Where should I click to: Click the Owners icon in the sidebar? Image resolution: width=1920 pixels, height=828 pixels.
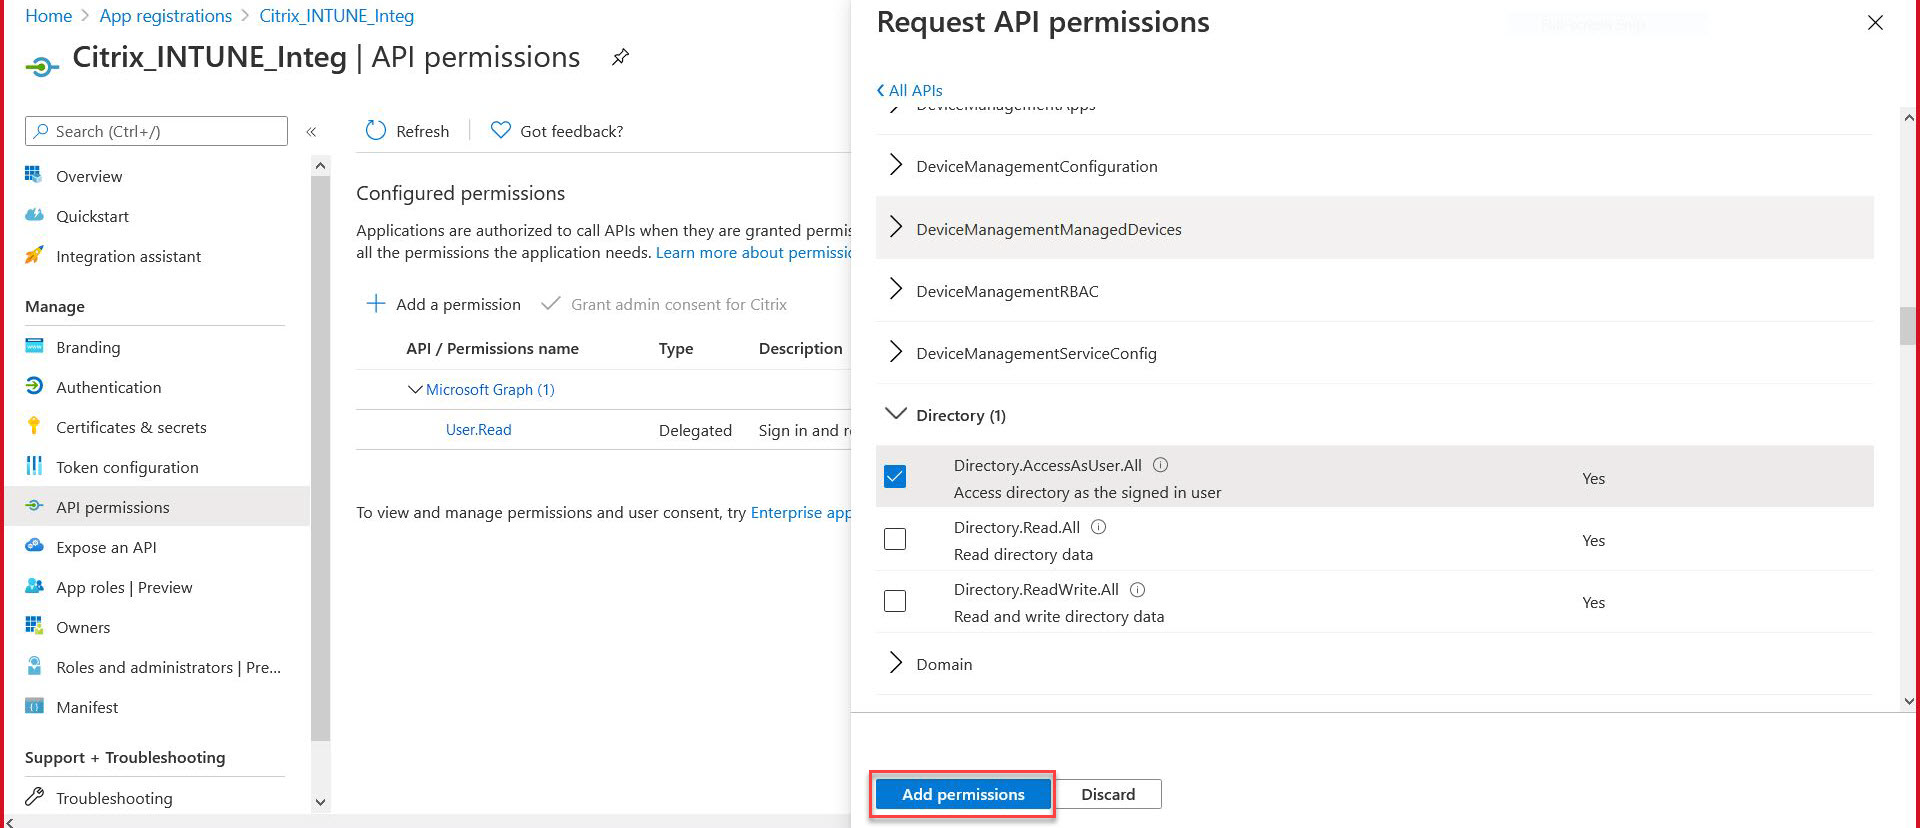[34, 626]
